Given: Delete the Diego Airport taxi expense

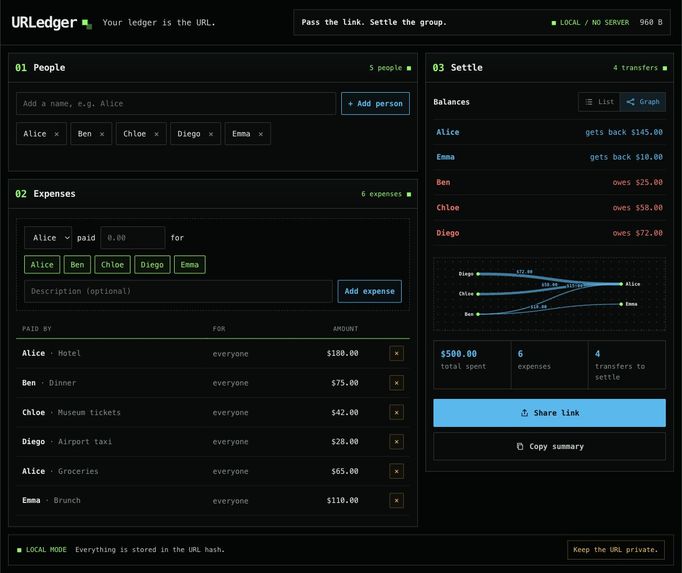Looking at the screenshot, I should [x=396, y=442].
